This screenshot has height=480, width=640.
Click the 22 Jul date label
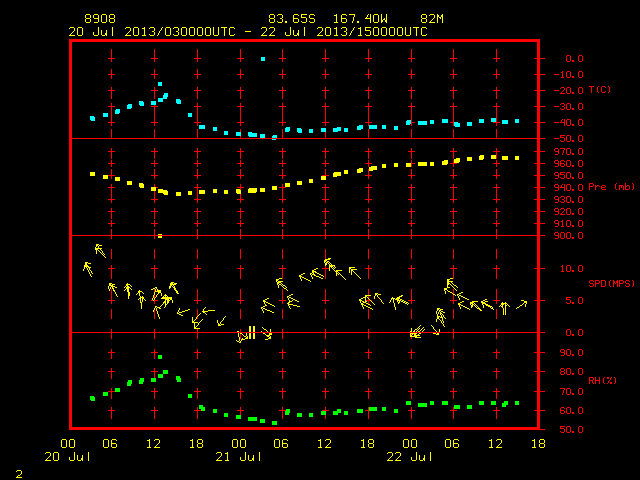click(x=409, y=457)
